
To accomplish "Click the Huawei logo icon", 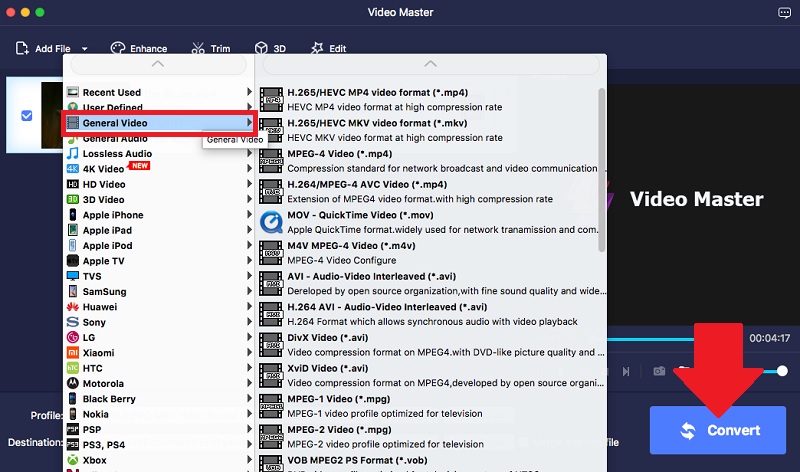I will point(73,307).
